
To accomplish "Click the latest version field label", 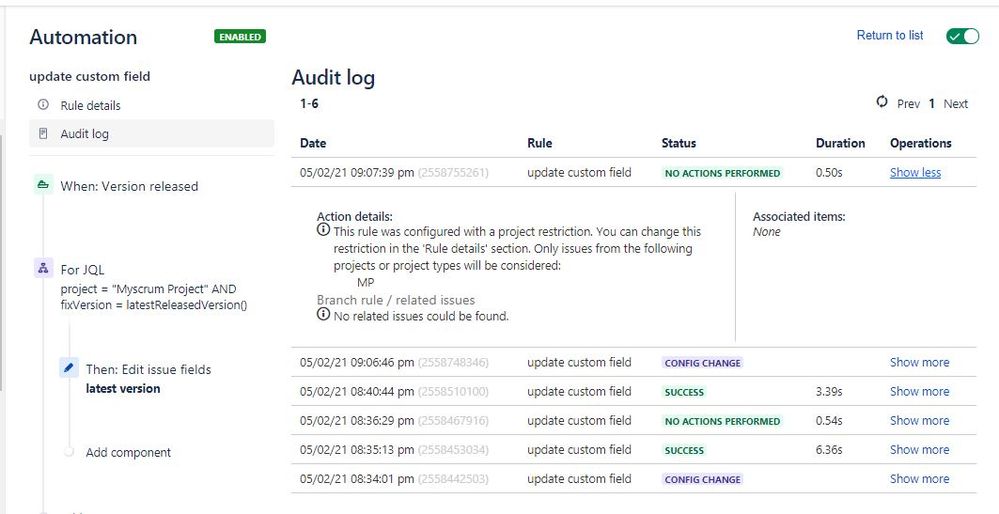I will click(123, 389).
